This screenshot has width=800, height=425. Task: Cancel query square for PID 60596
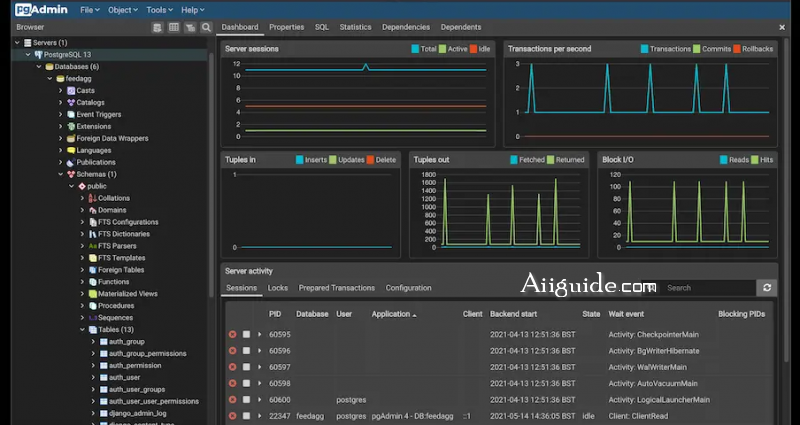pos(246,351)
